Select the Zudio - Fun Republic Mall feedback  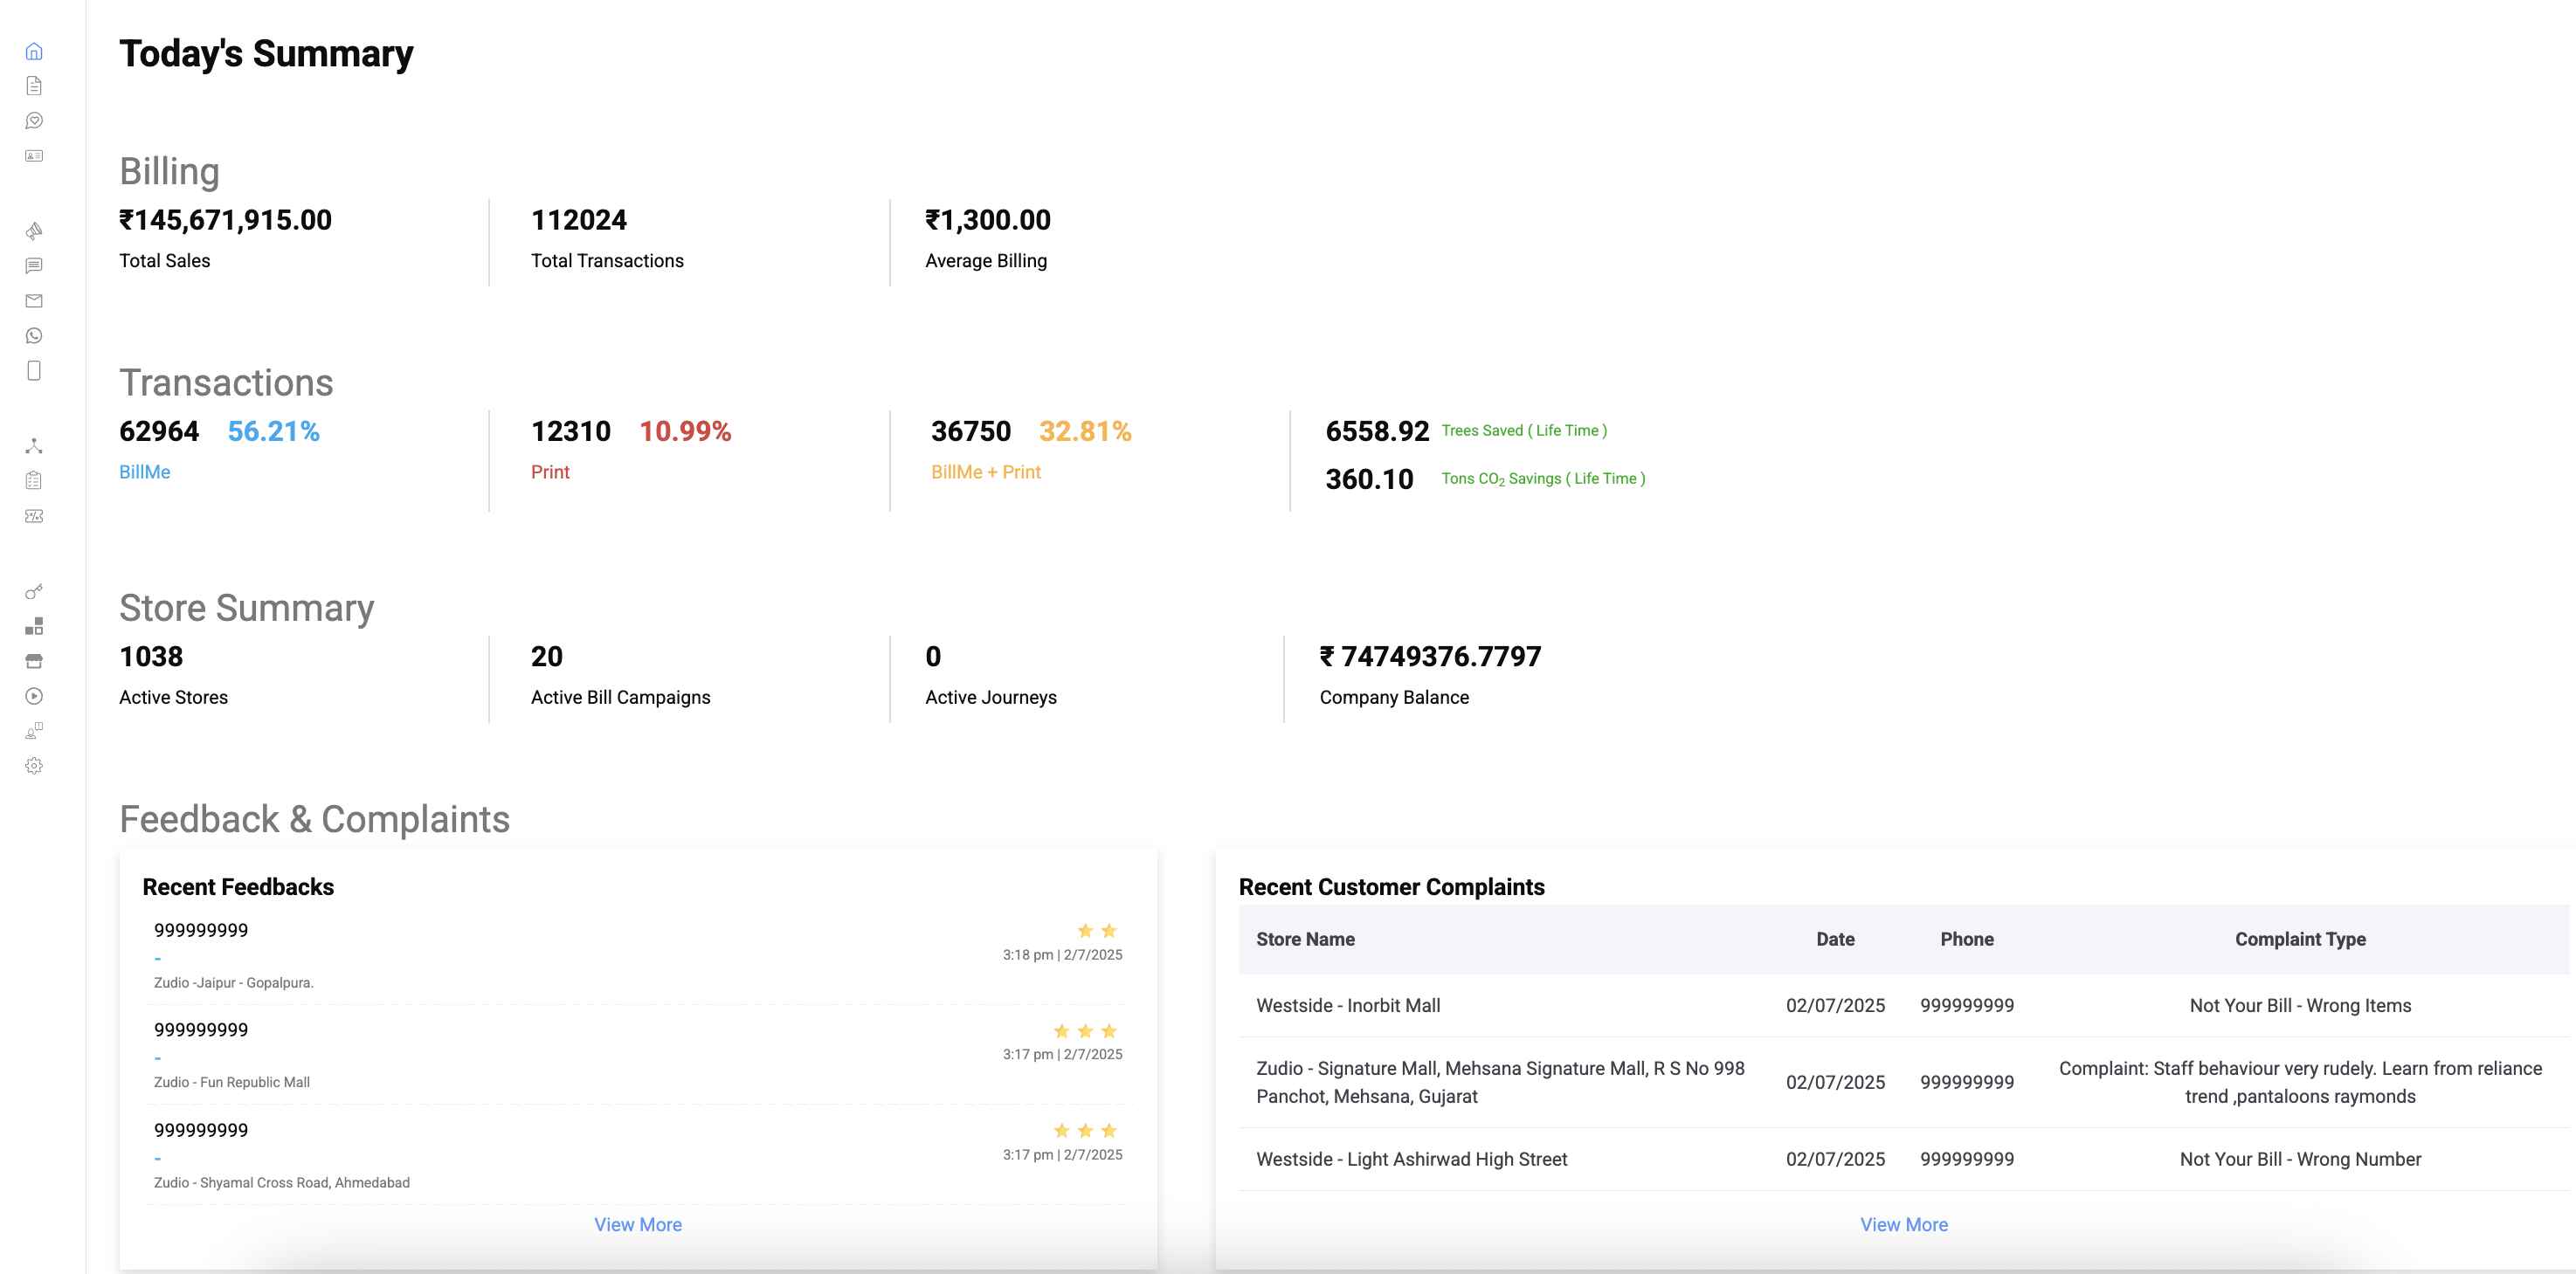click(x=232, y=1082)
